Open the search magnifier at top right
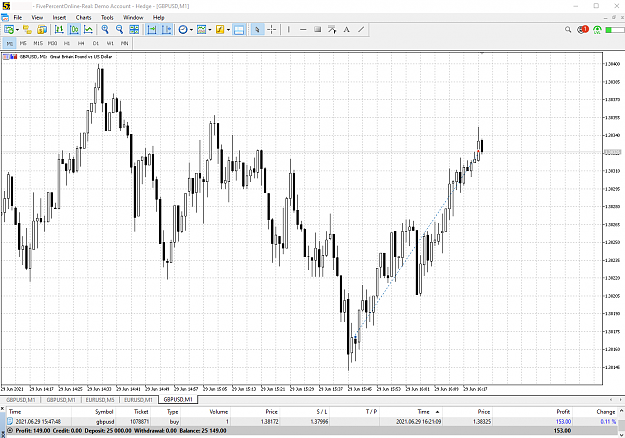Viewport: 625px width, 438px height. [568, 29]
